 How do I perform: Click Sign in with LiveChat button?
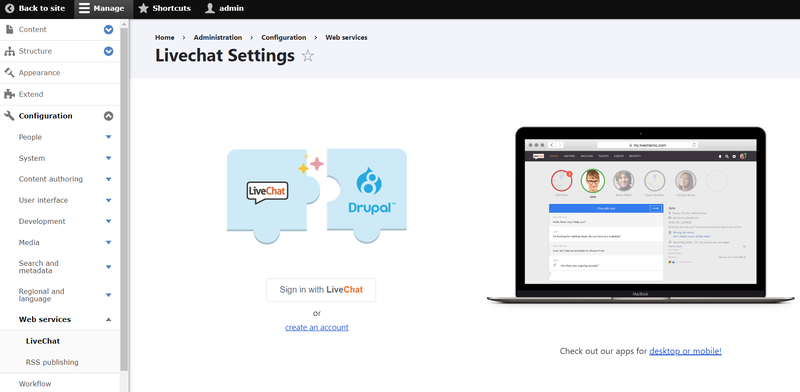[x=321, y=290]
